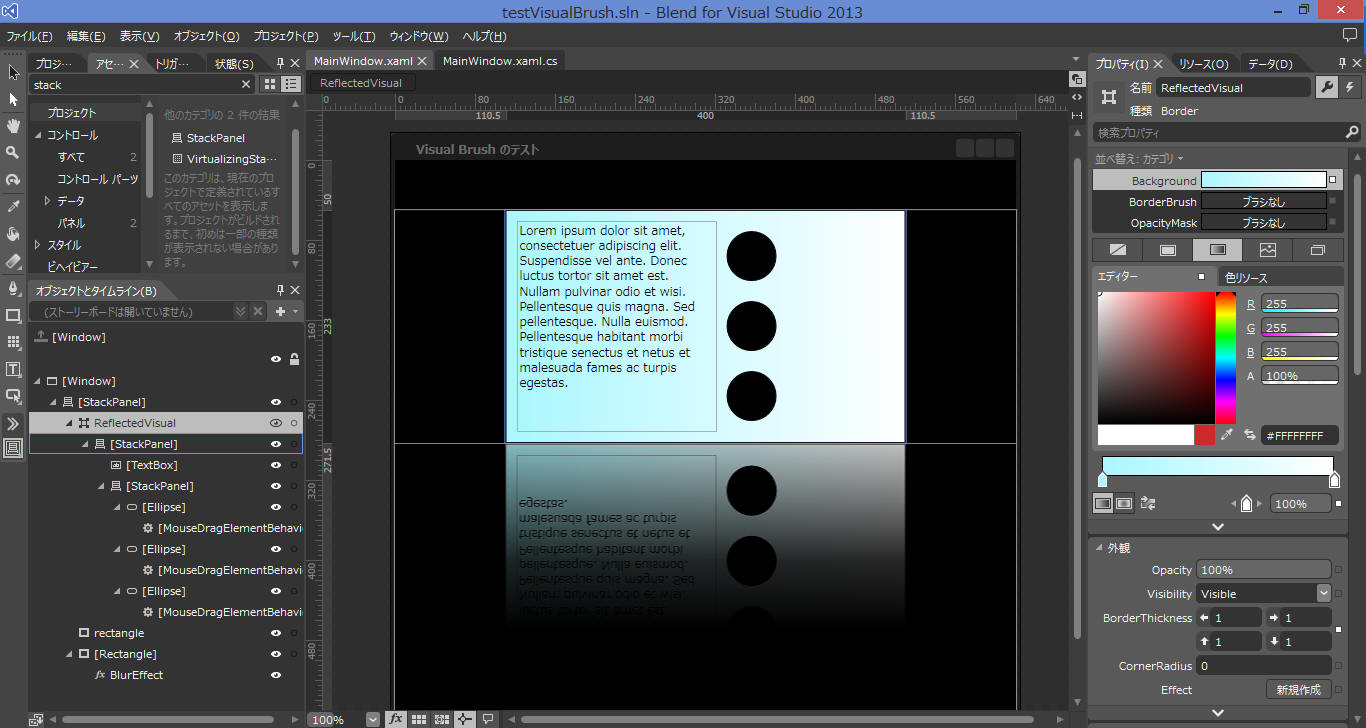The width and height of the screenshot is (1366, 728).
Task: Open the プロジェクト(P) menu
Action: (x=286, y=36)
